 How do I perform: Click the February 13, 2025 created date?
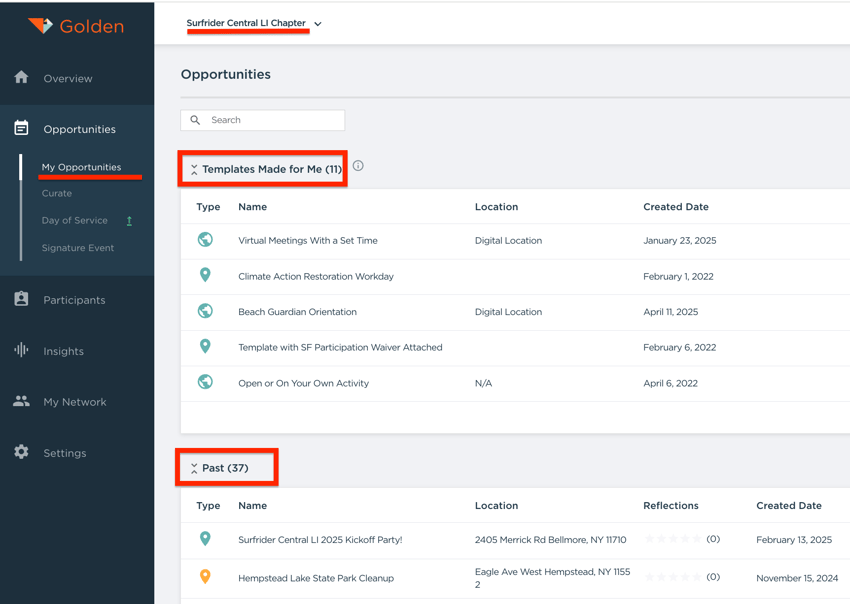[x=794, y=539]
